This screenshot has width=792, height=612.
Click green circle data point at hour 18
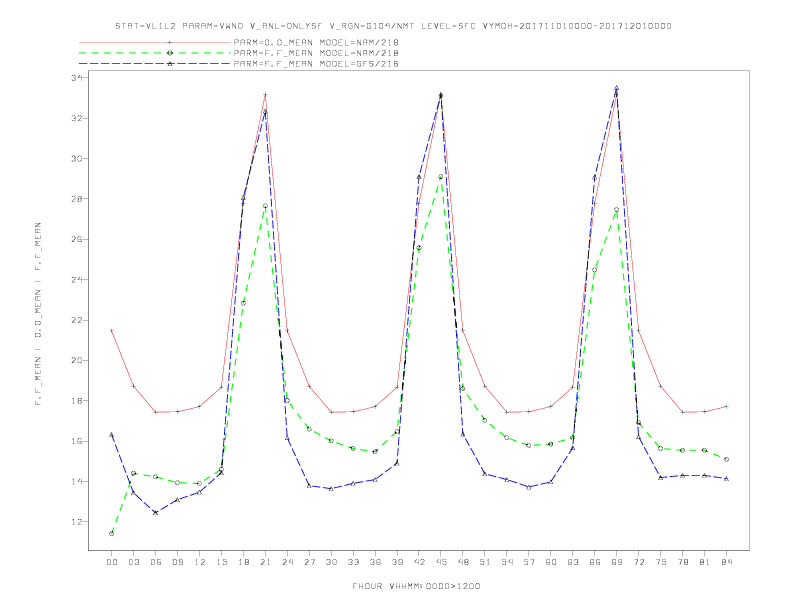(243, 303)
